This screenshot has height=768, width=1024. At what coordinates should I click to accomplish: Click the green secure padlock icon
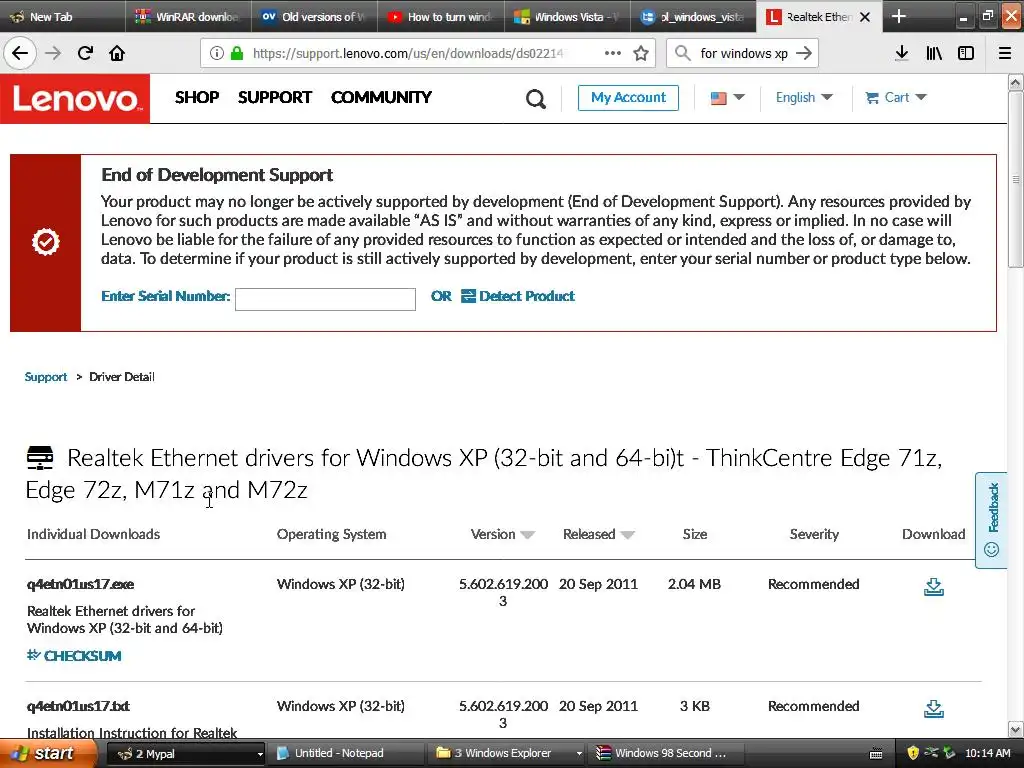point(237,53)
